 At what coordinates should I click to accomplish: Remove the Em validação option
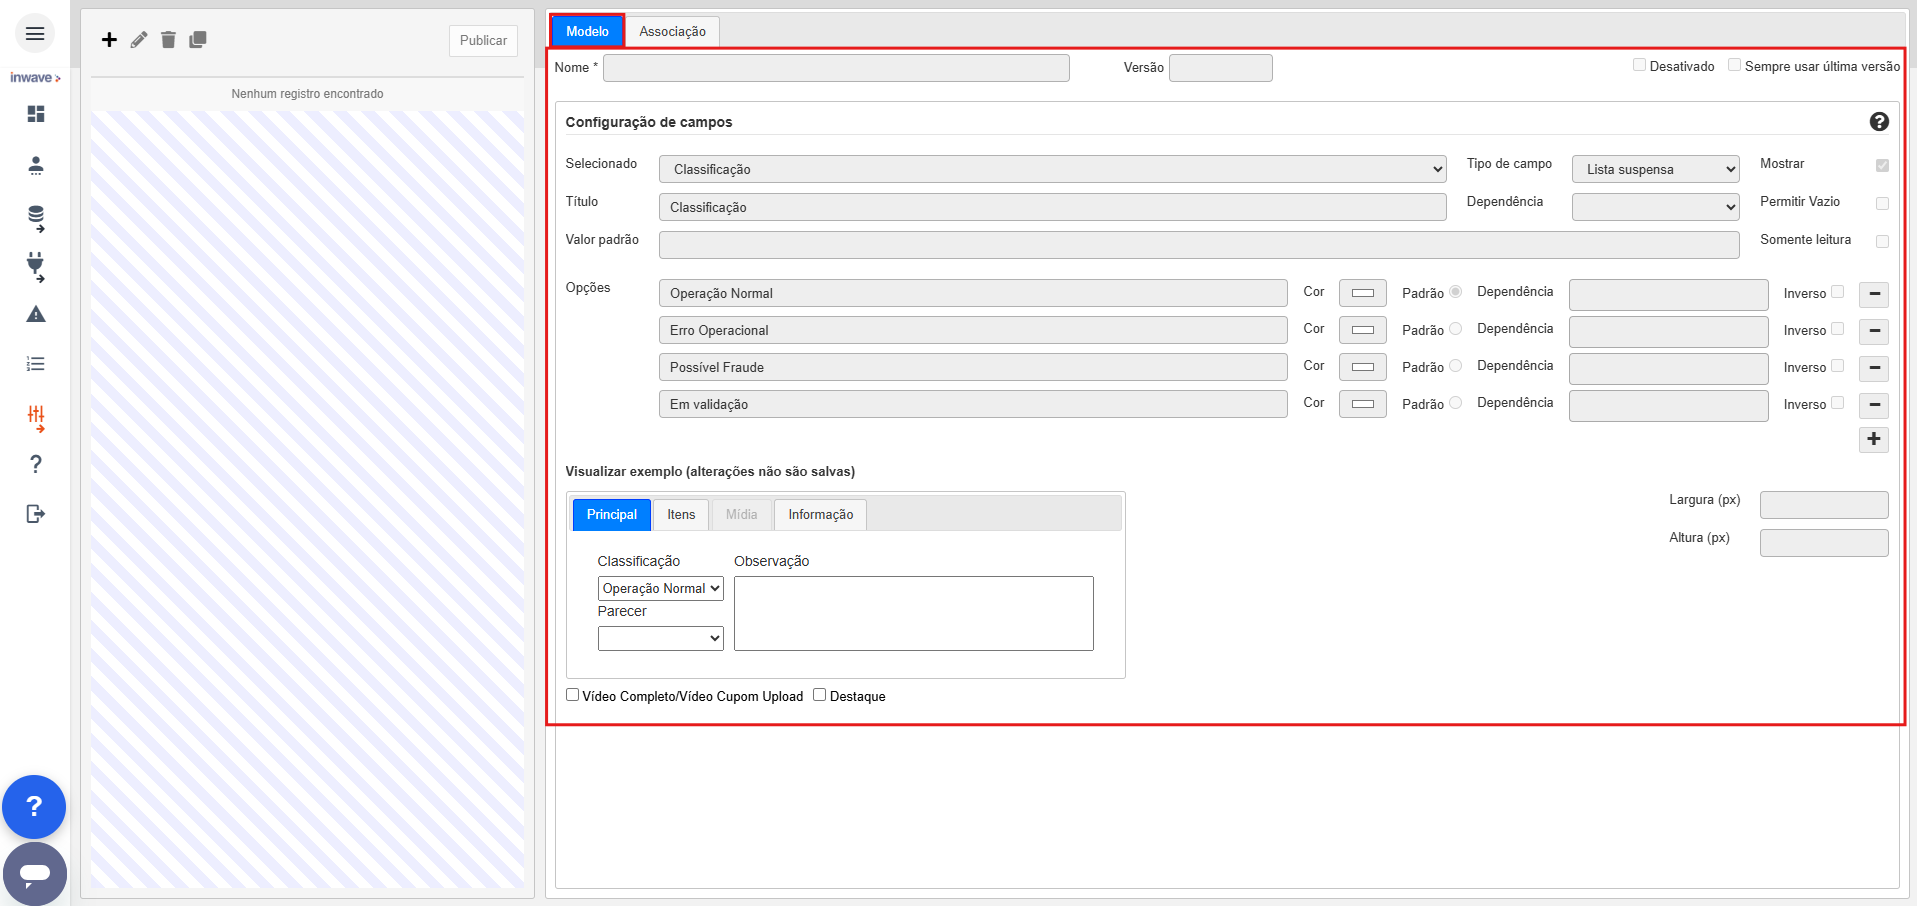coord(1874,405)
